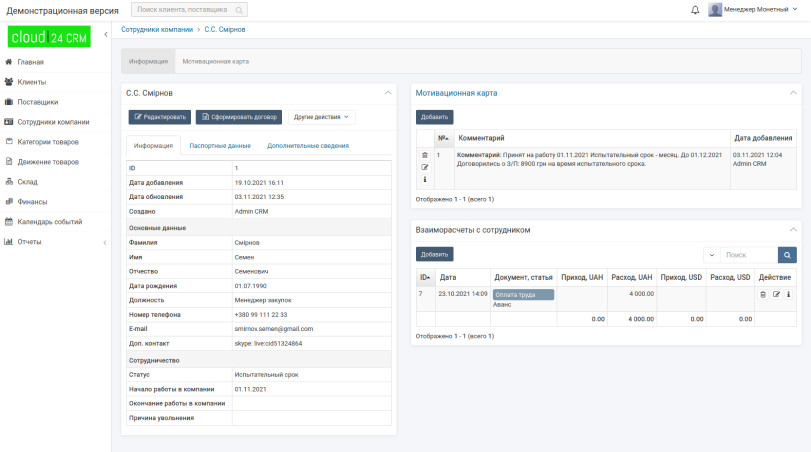811x452 pixels.
Task: View info for motivational card entry
Action: [x=425, y=180]
